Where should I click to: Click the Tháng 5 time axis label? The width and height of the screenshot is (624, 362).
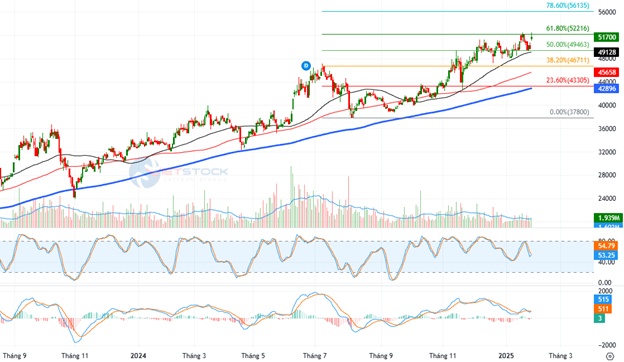point(253,355)
